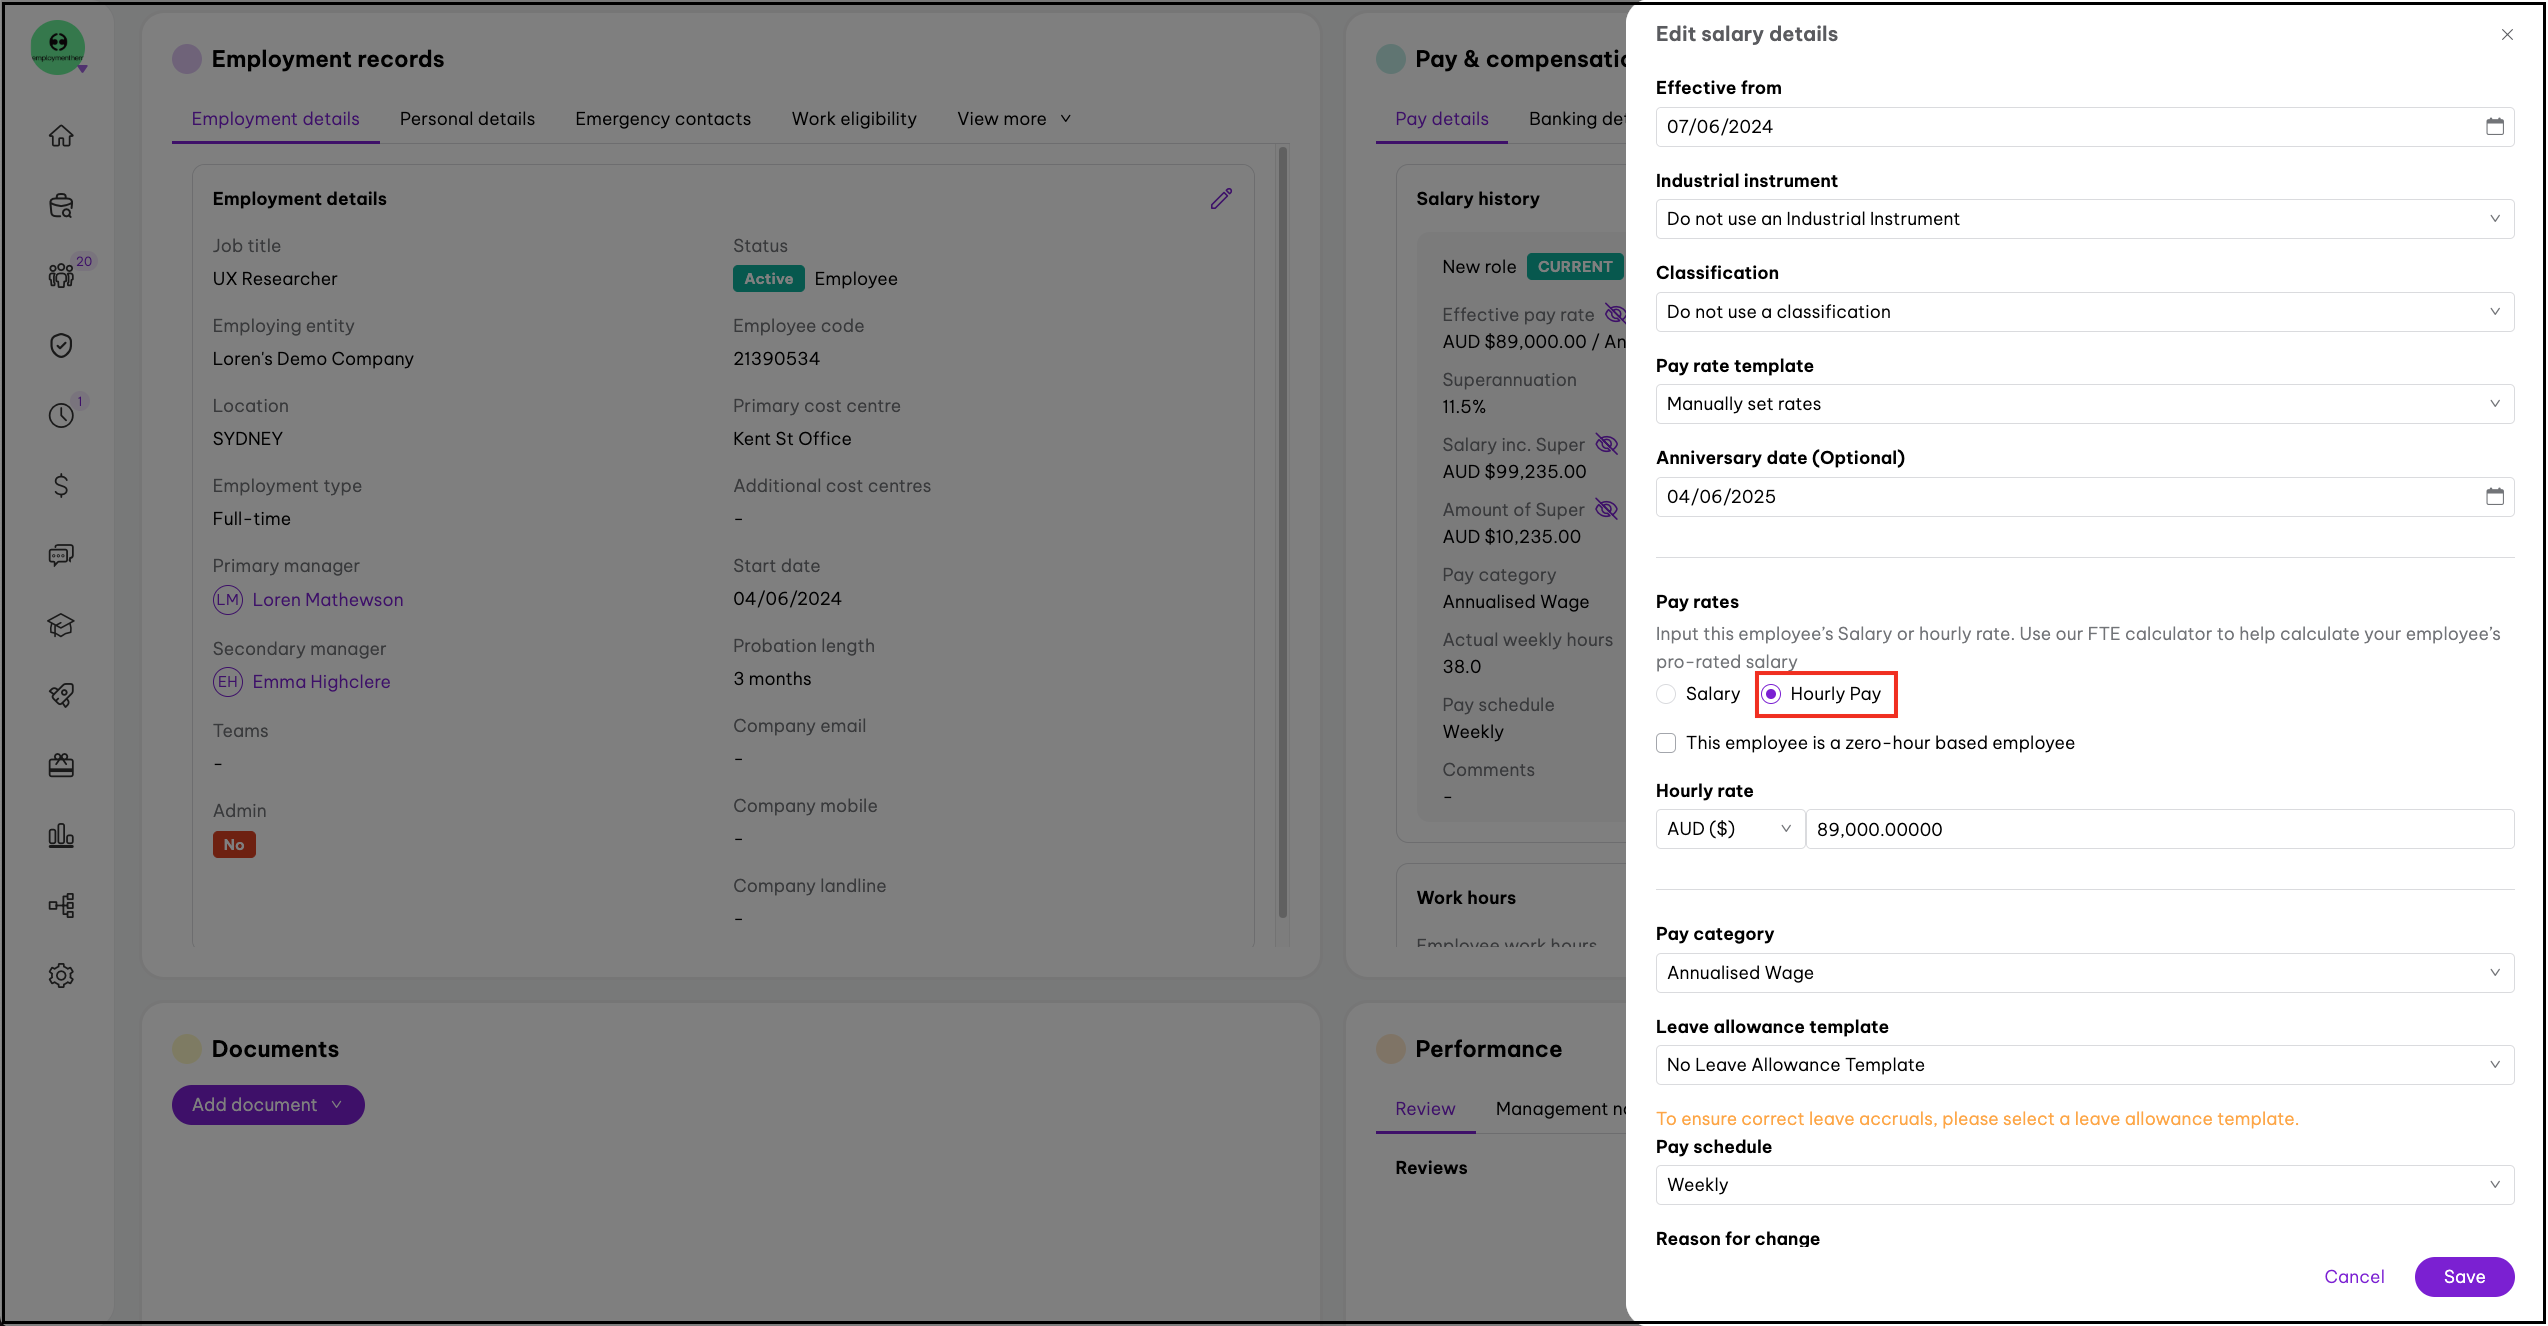
Task: Open the Industrial instrument dropdown
Action: [x=2084, y=219]
